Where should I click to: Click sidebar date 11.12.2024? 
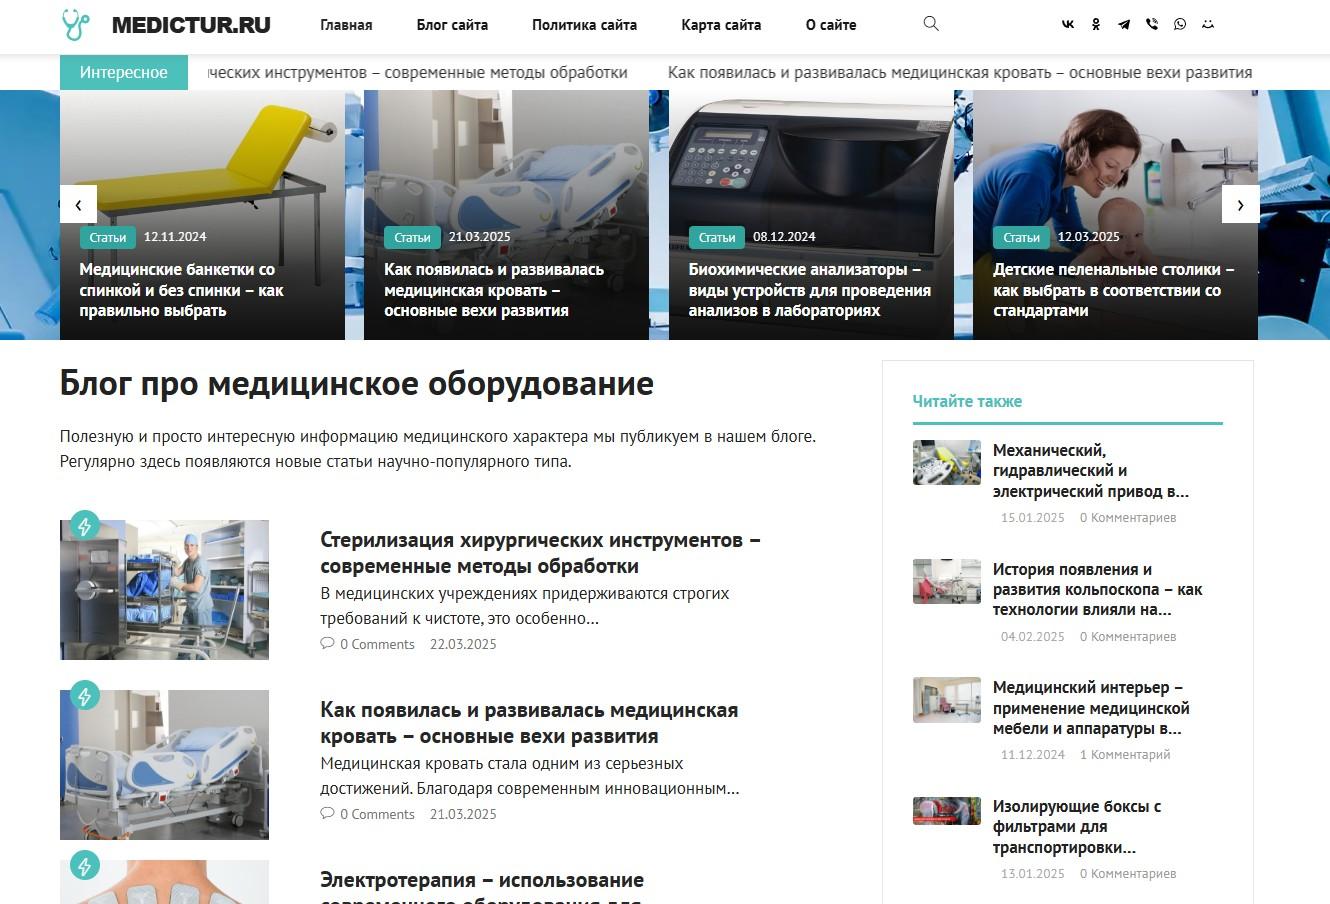[1033, 755]
